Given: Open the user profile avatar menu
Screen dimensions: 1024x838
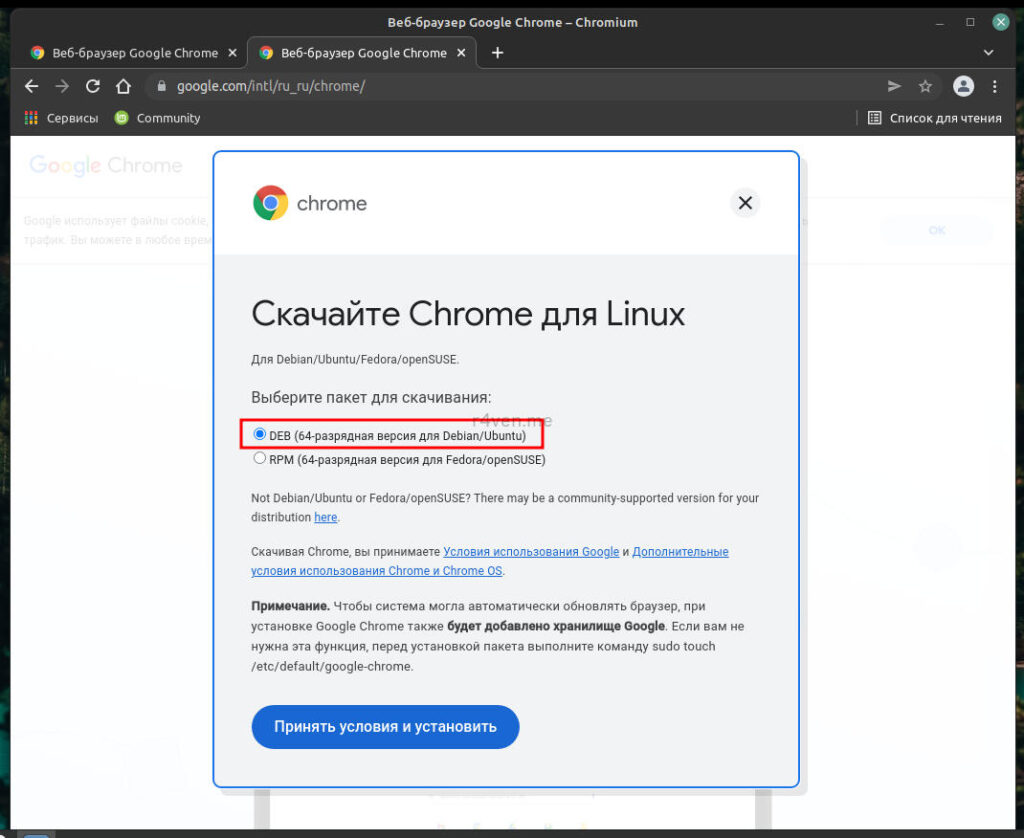Looking at the screenshot, I should [963, 86].
